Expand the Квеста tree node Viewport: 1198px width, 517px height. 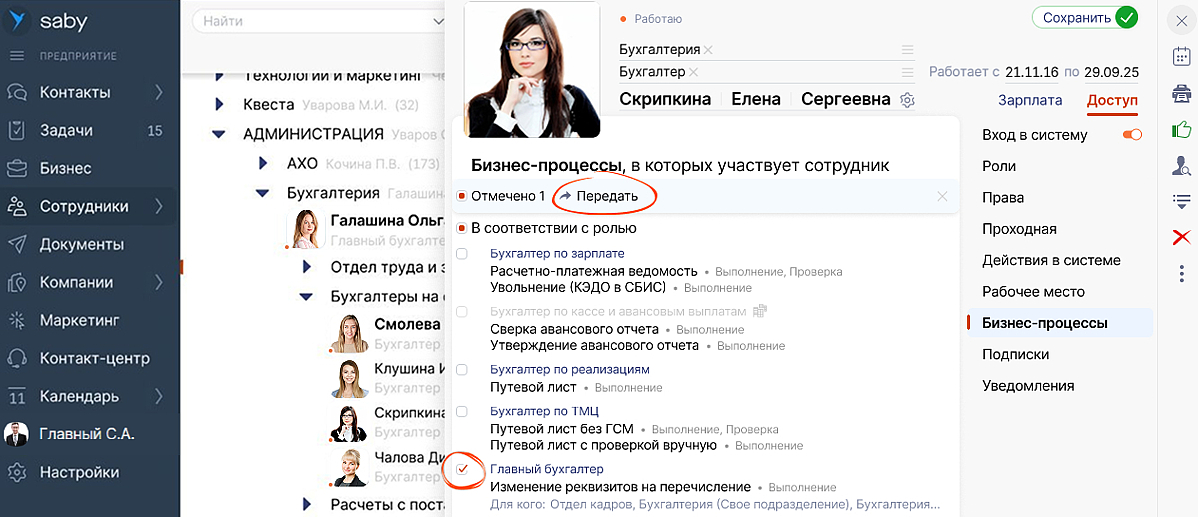click(x=219, y=104)
